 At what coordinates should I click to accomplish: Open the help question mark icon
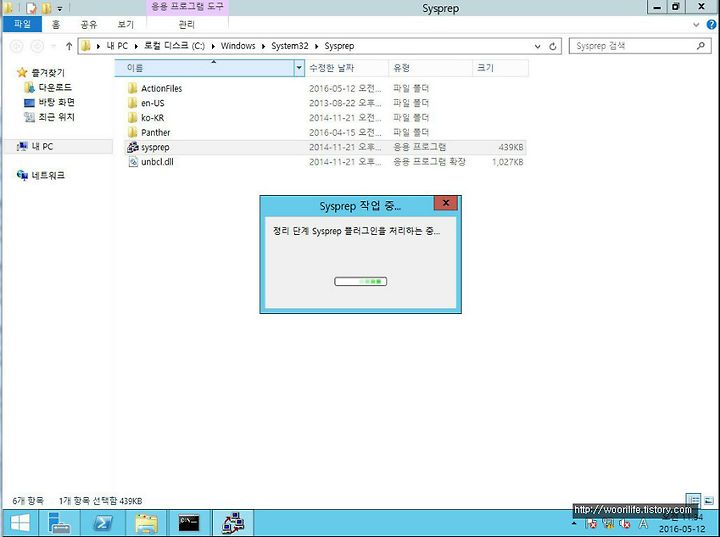(711, 25)
